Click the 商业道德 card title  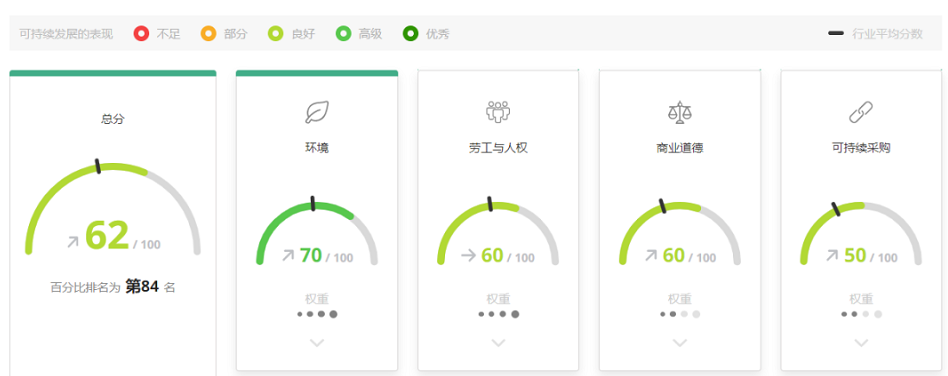click(680, 148)
